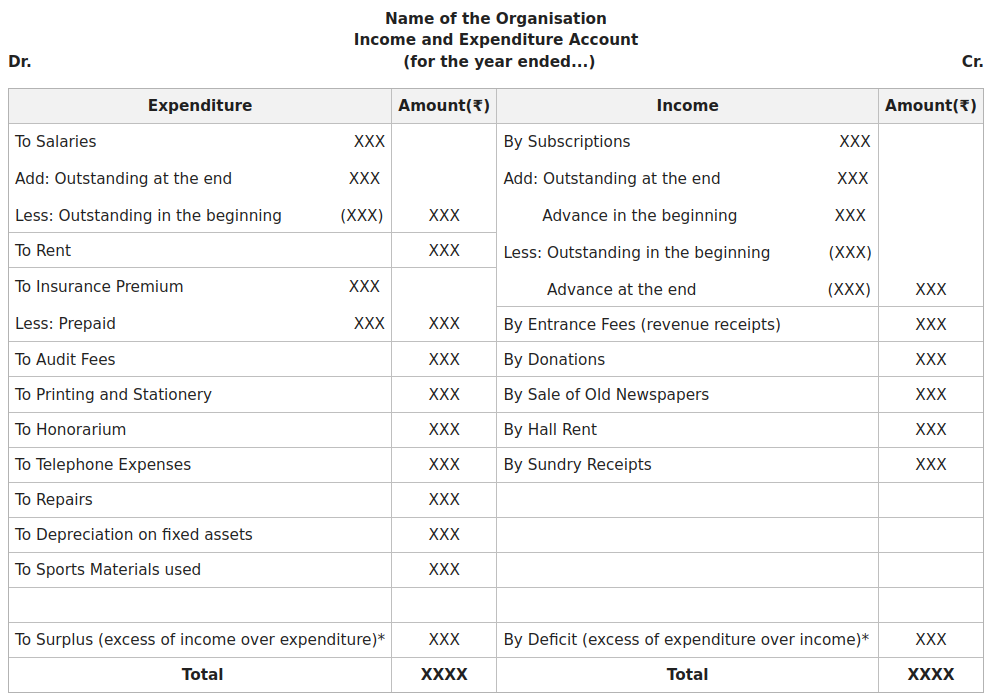Select the 'To Insurance Premium' entry
This screenshot has width=990, height=699.
click(x=99, y=287)
